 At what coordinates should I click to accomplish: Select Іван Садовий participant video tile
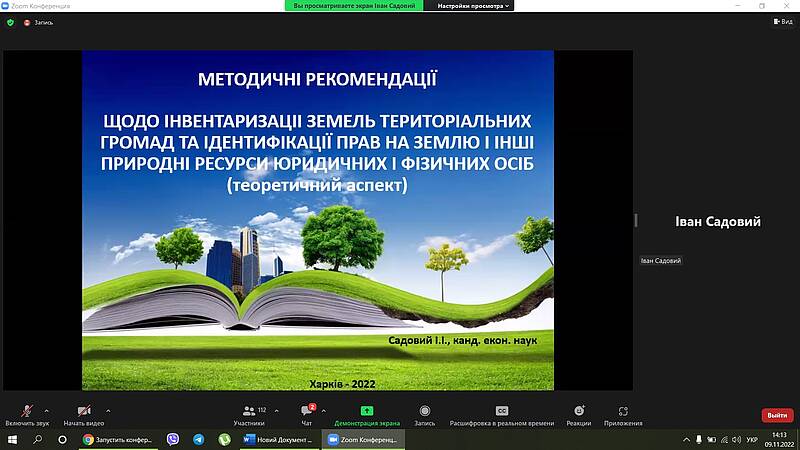click(x=717, y=221)
